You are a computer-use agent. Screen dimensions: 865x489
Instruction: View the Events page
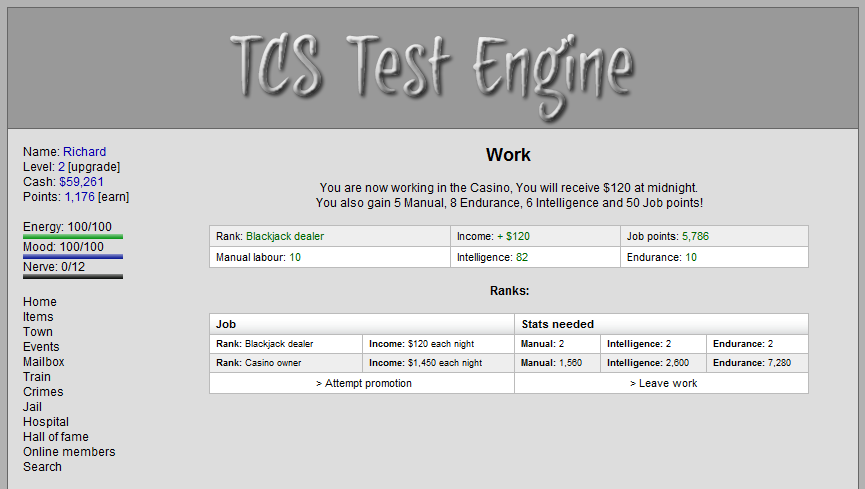pos(42,347)
